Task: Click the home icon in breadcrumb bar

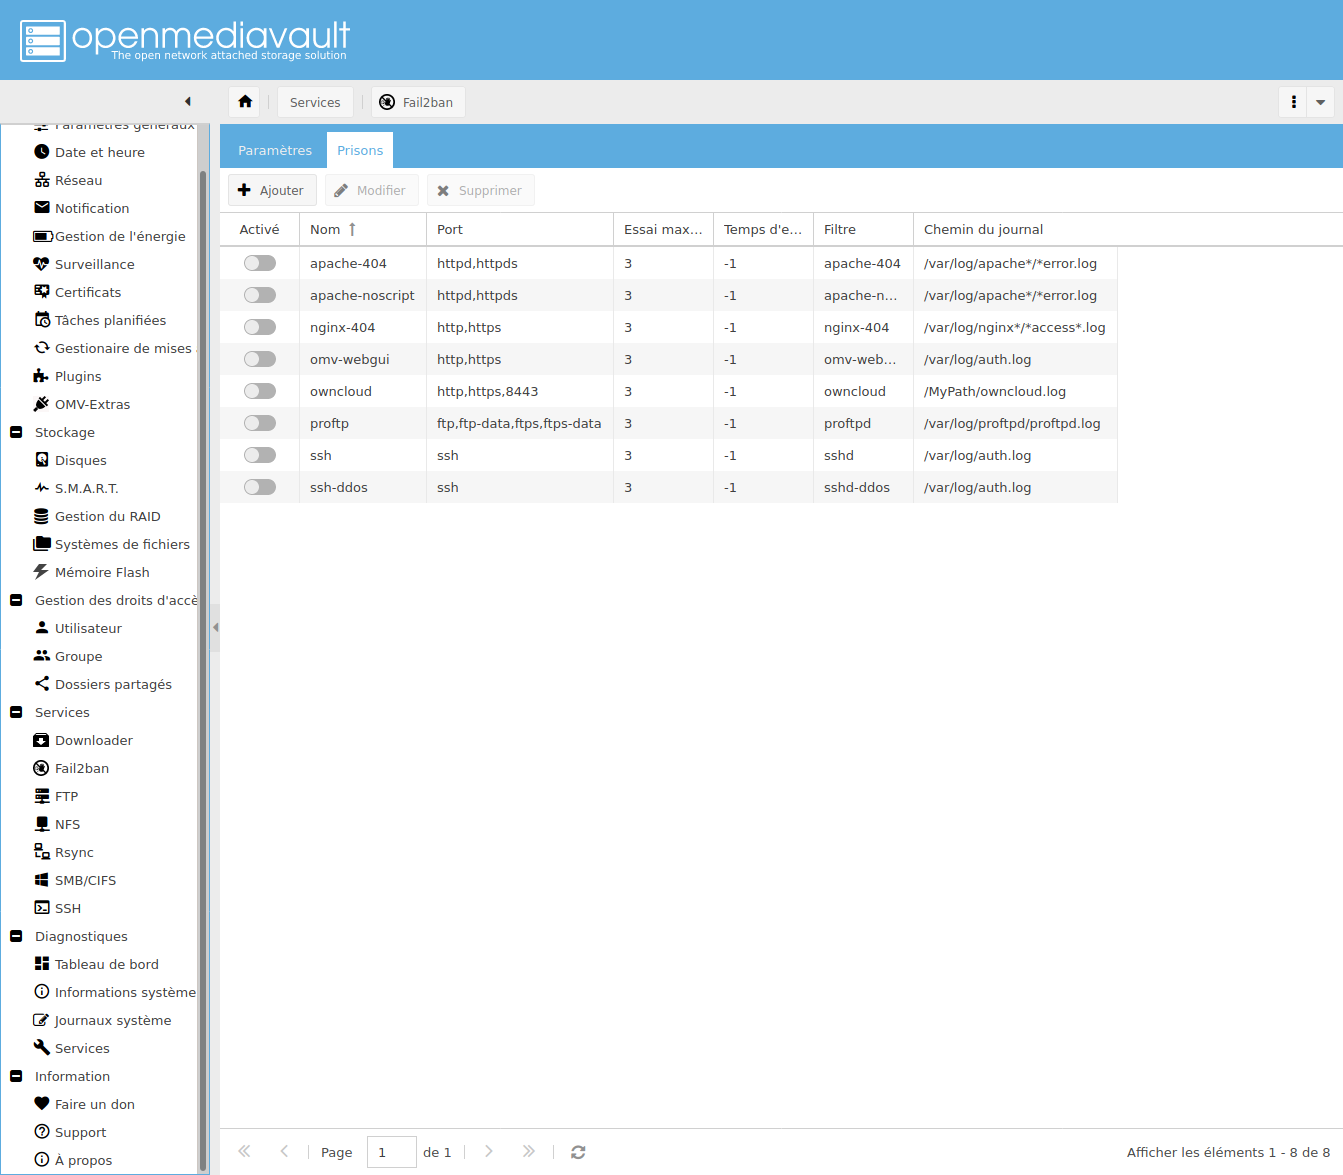Action: 245,102
